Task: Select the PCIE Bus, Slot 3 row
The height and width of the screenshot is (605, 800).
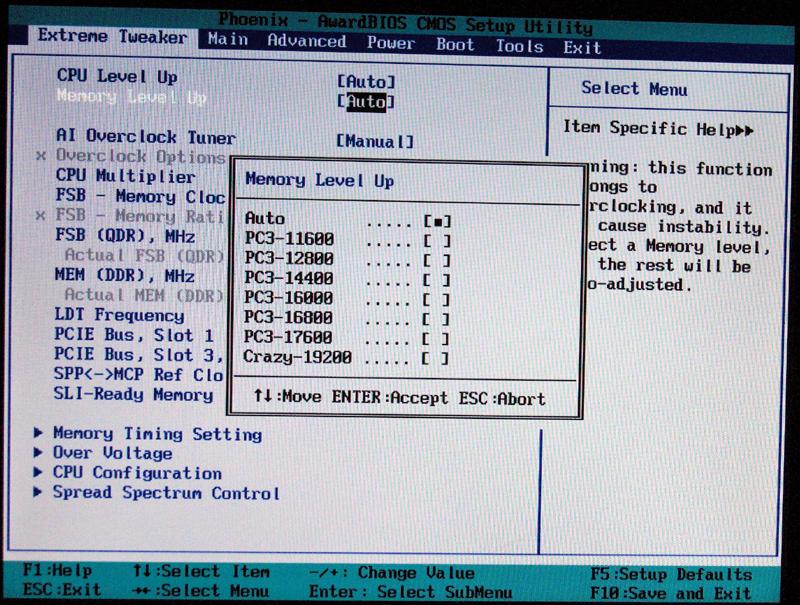Action: [139, 355]
